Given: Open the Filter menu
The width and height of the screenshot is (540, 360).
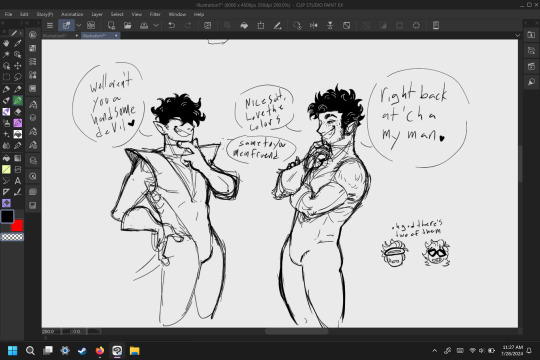Looking at the screenshot, I should [x=155, y=14].
